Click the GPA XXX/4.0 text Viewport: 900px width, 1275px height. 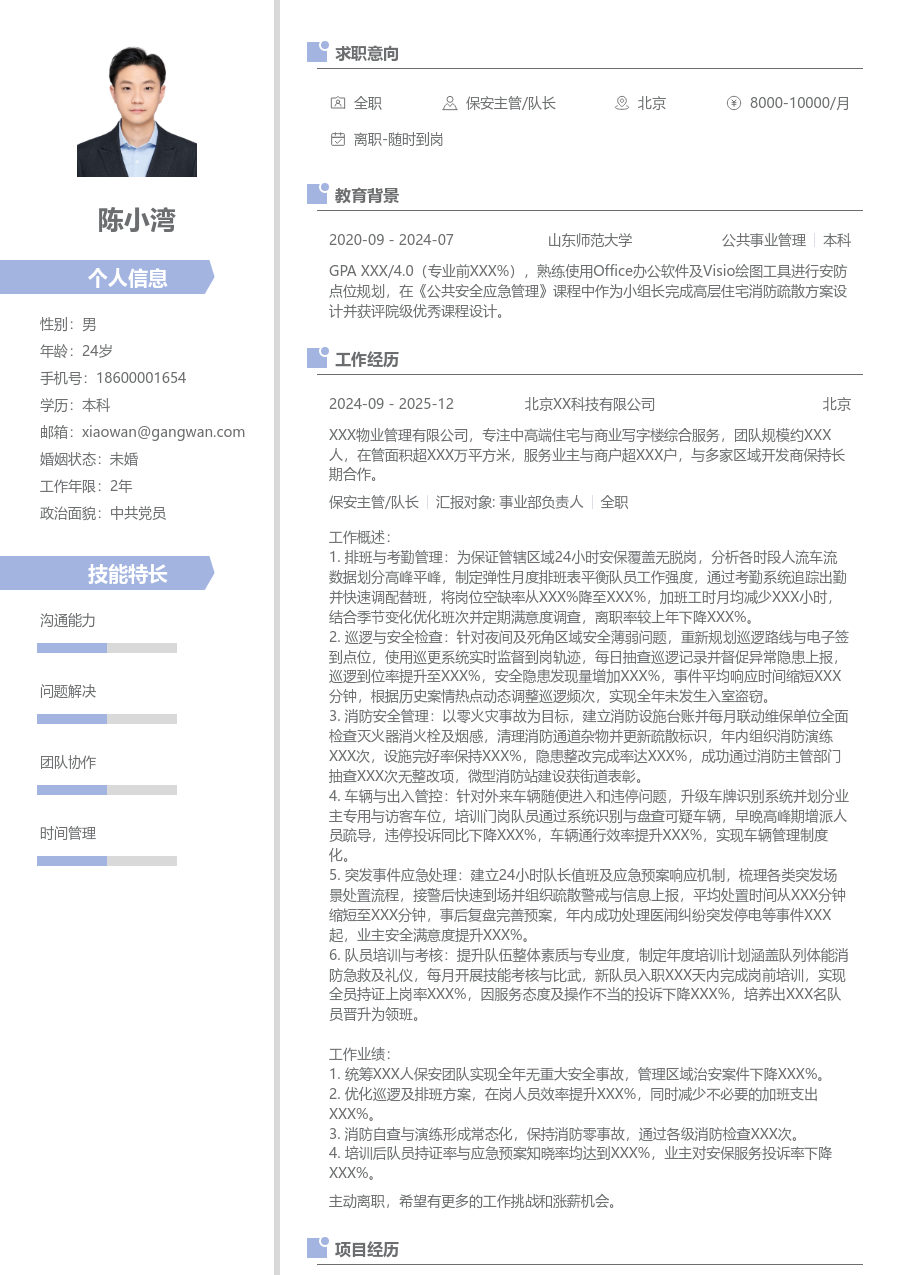(372, 271)
